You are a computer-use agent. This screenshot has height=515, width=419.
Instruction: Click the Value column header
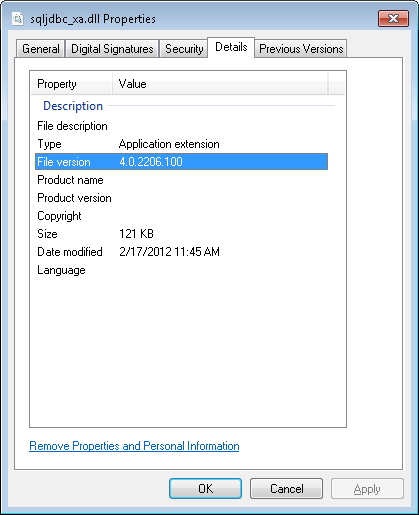tap(220, 84)
